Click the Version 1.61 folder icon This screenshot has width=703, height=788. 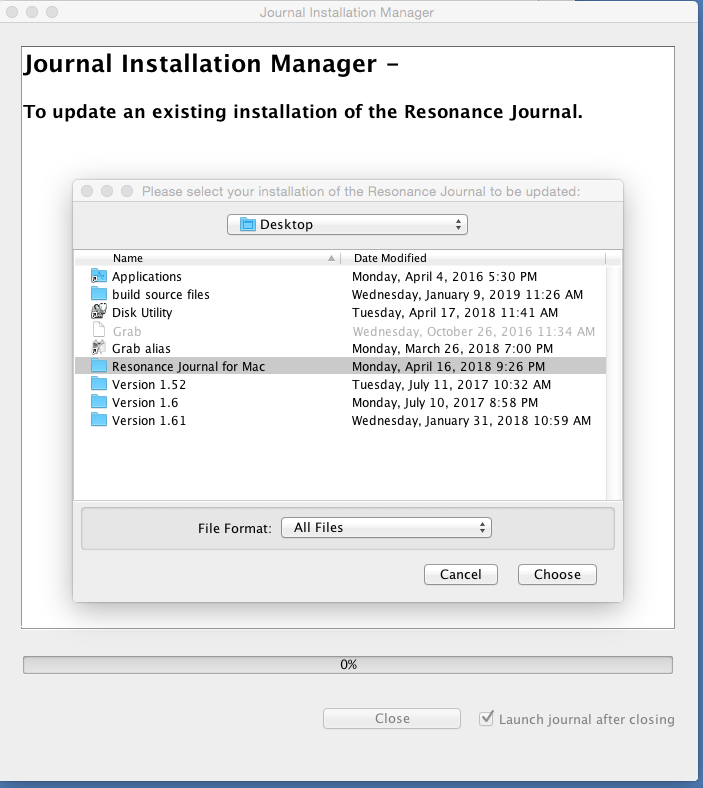click(99, 420)
